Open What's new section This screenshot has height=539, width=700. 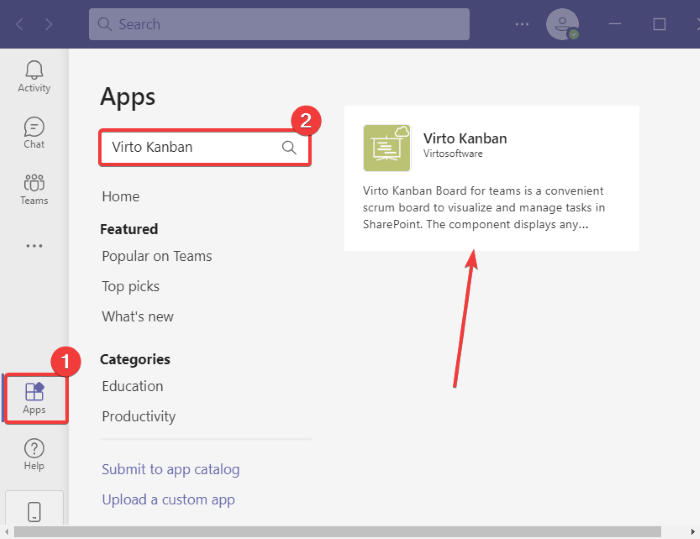click(x=138, y=317)
